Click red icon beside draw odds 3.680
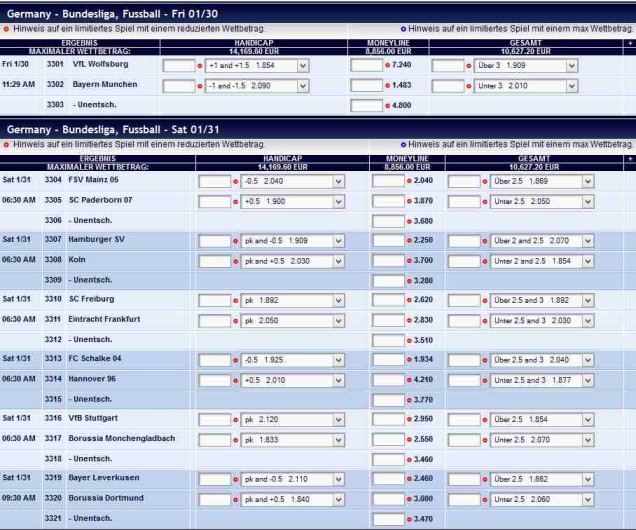 (x=409, y=221)
